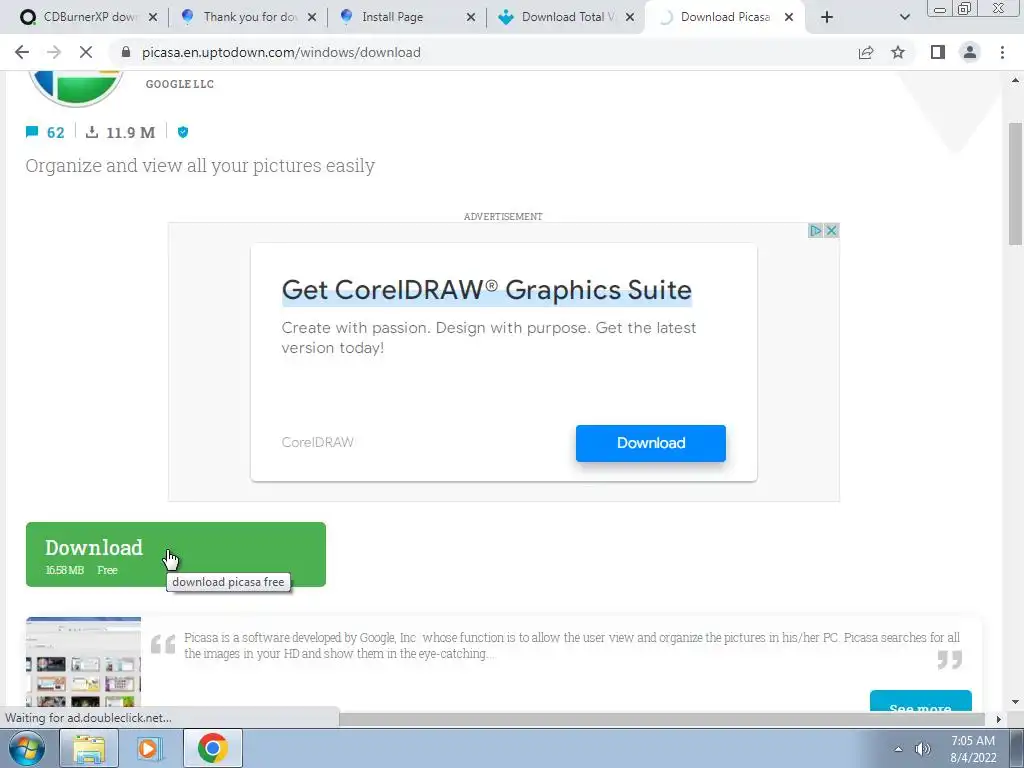The height and width of the screenshot is (768, 1024).
Task: Click the blue security shield badge
Action: pyautogui.click(x=183, y=132)
